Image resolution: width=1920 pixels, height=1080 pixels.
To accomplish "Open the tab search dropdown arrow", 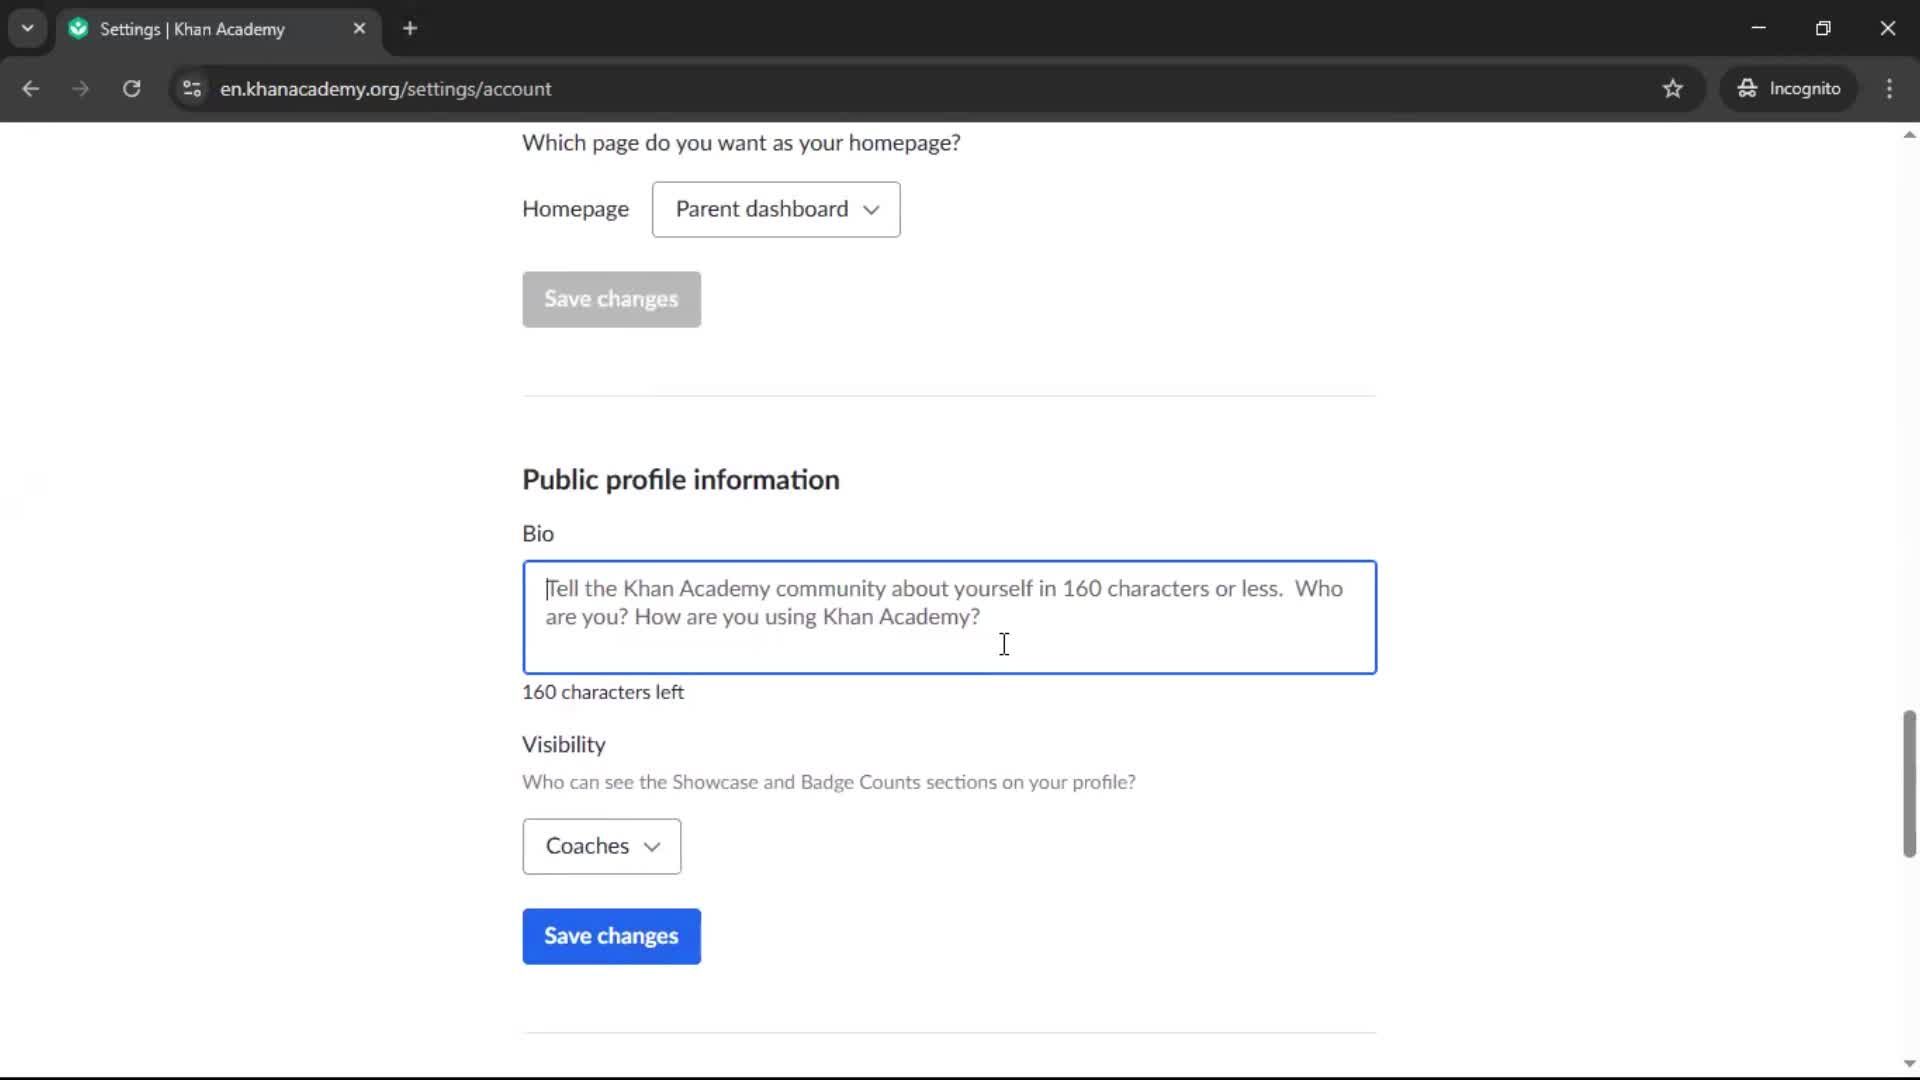I will coord(28,28).
